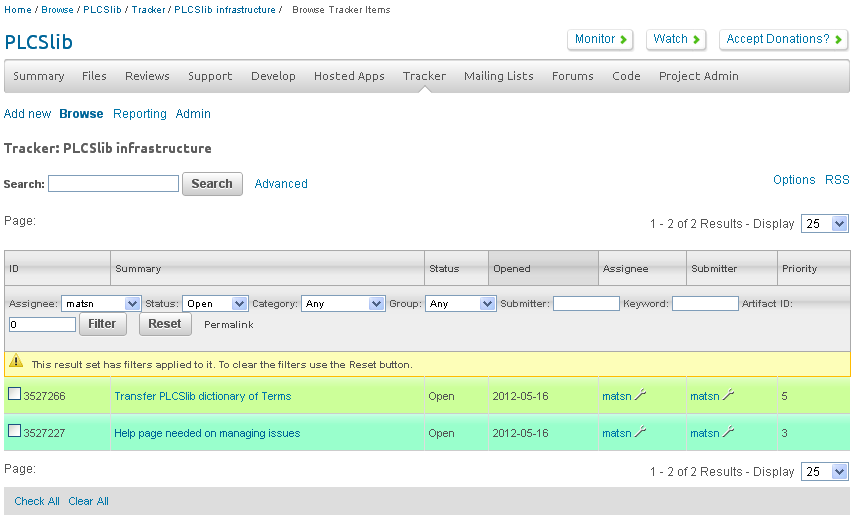
Task: Click wrench icon beside submitter matsn in row 3527227
Action: coord(728,432)
